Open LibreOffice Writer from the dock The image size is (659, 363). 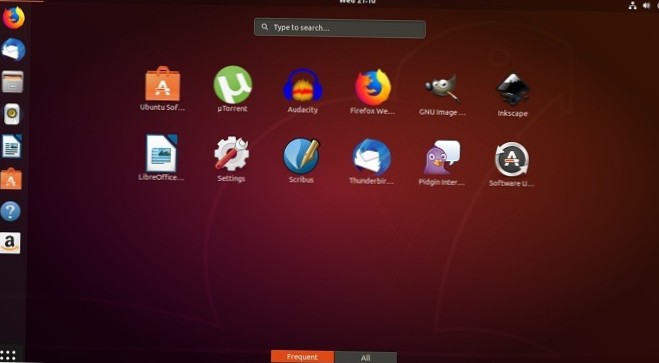(11, 146)
